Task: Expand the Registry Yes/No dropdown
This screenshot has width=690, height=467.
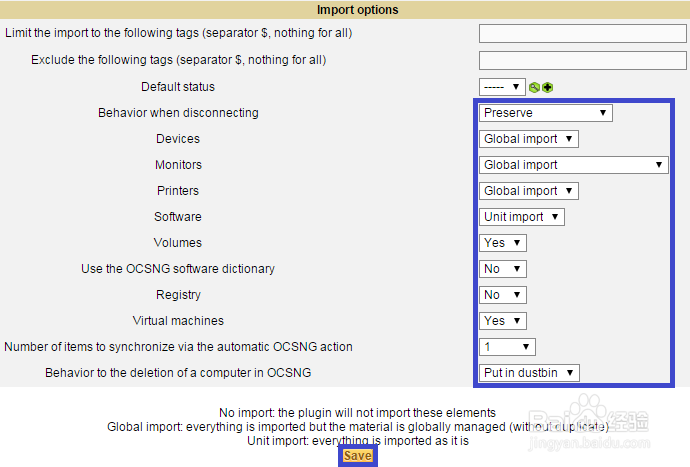Action: coord(503,295)
